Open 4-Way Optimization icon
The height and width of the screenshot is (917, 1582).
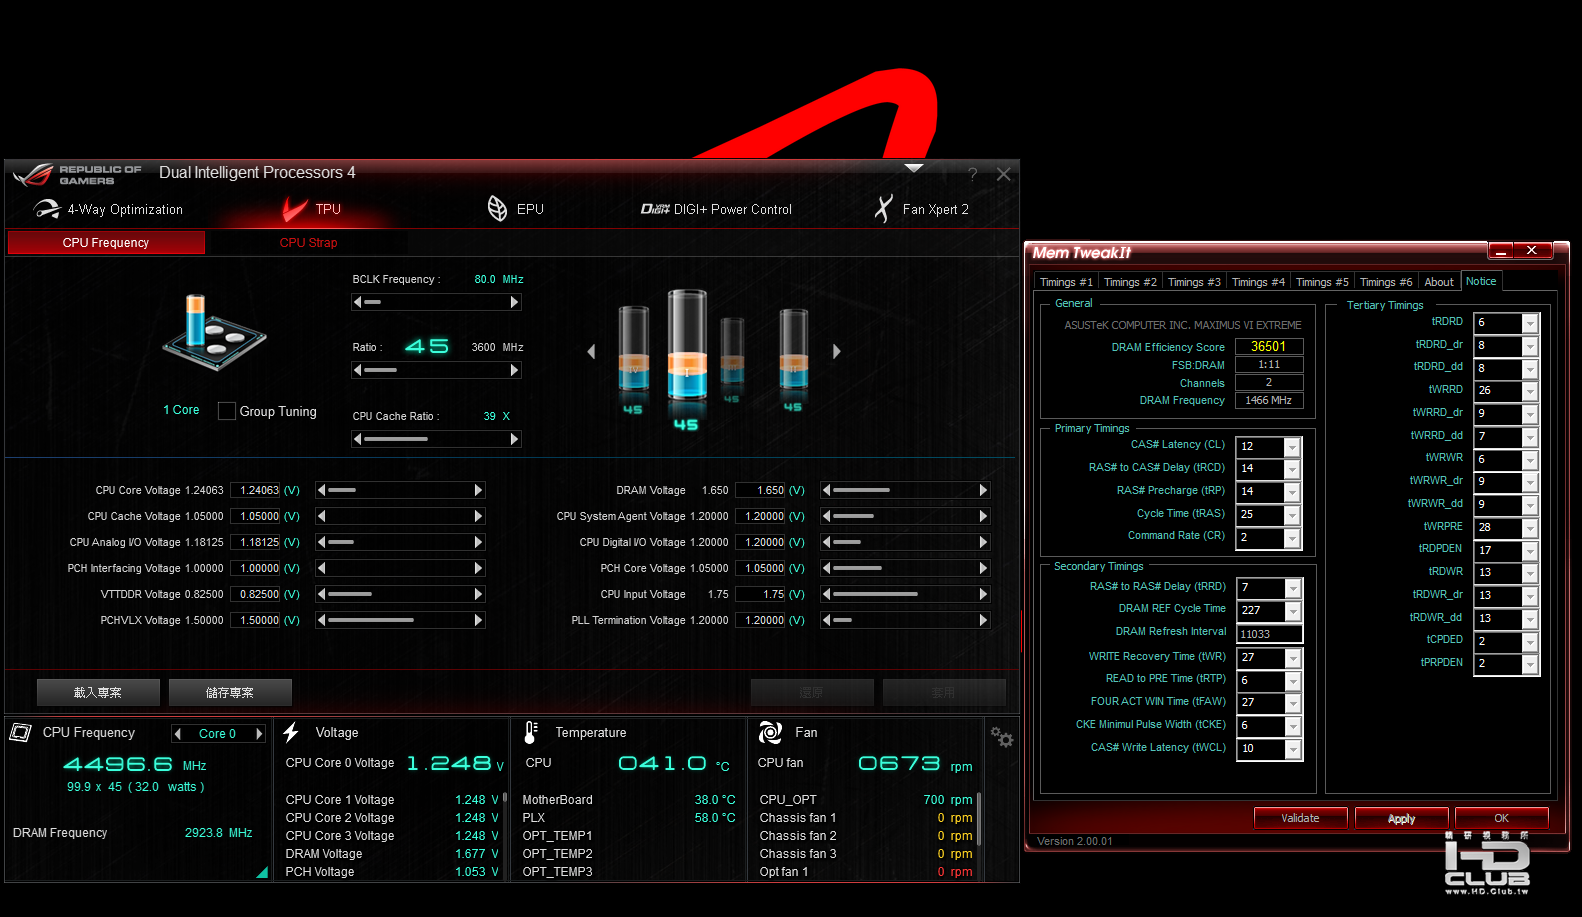47,209
